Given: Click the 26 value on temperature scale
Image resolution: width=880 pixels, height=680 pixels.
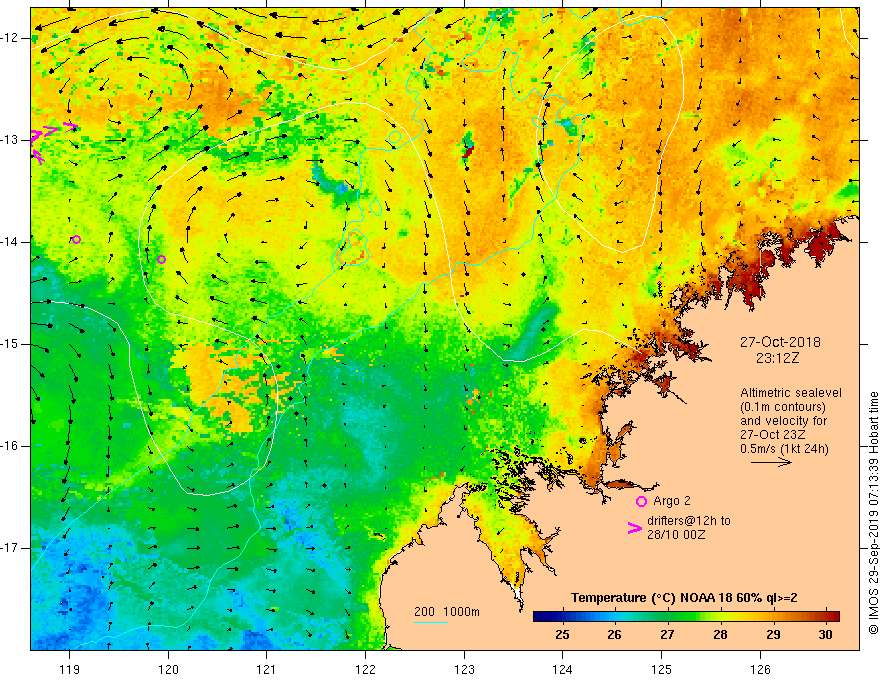Looking at the screenshot, I should [x=614, y=635].
